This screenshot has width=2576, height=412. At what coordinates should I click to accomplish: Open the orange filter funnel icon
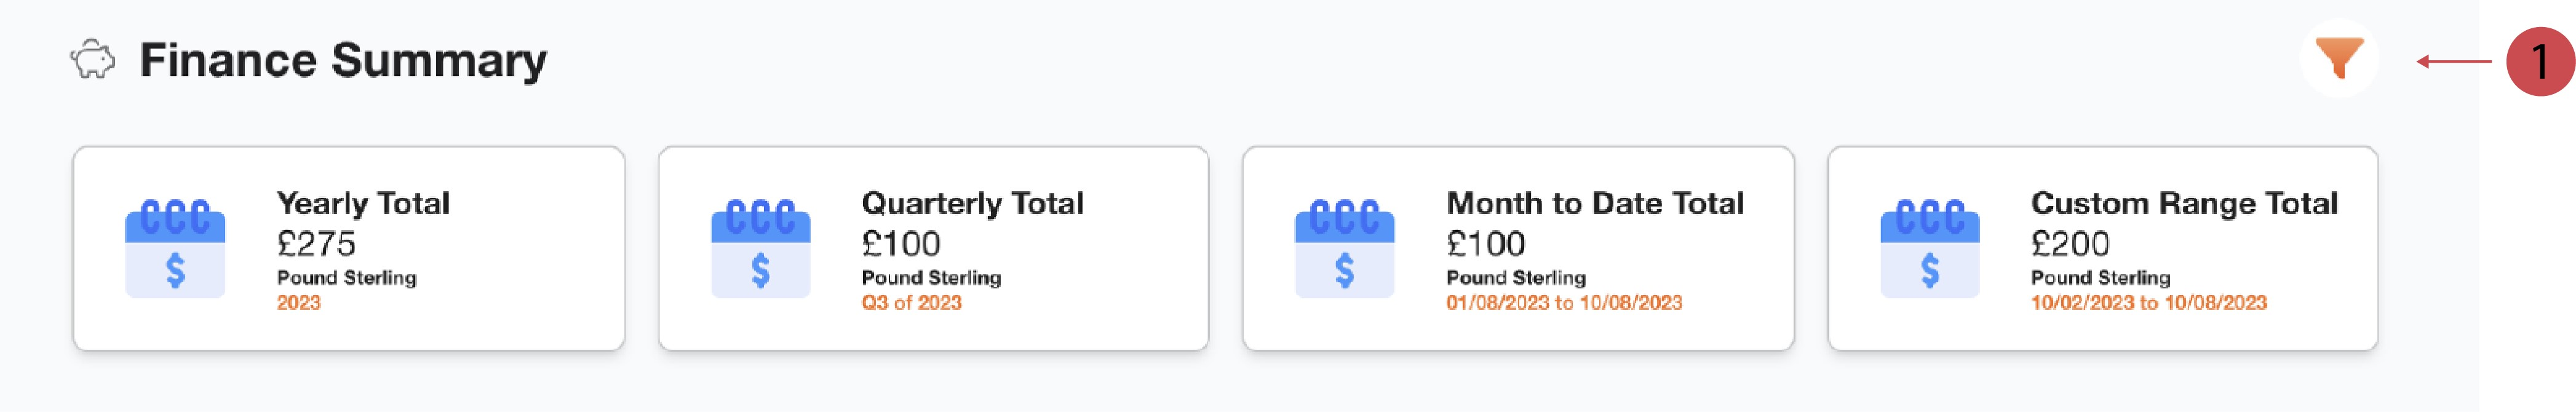[x=2338, y=59]
